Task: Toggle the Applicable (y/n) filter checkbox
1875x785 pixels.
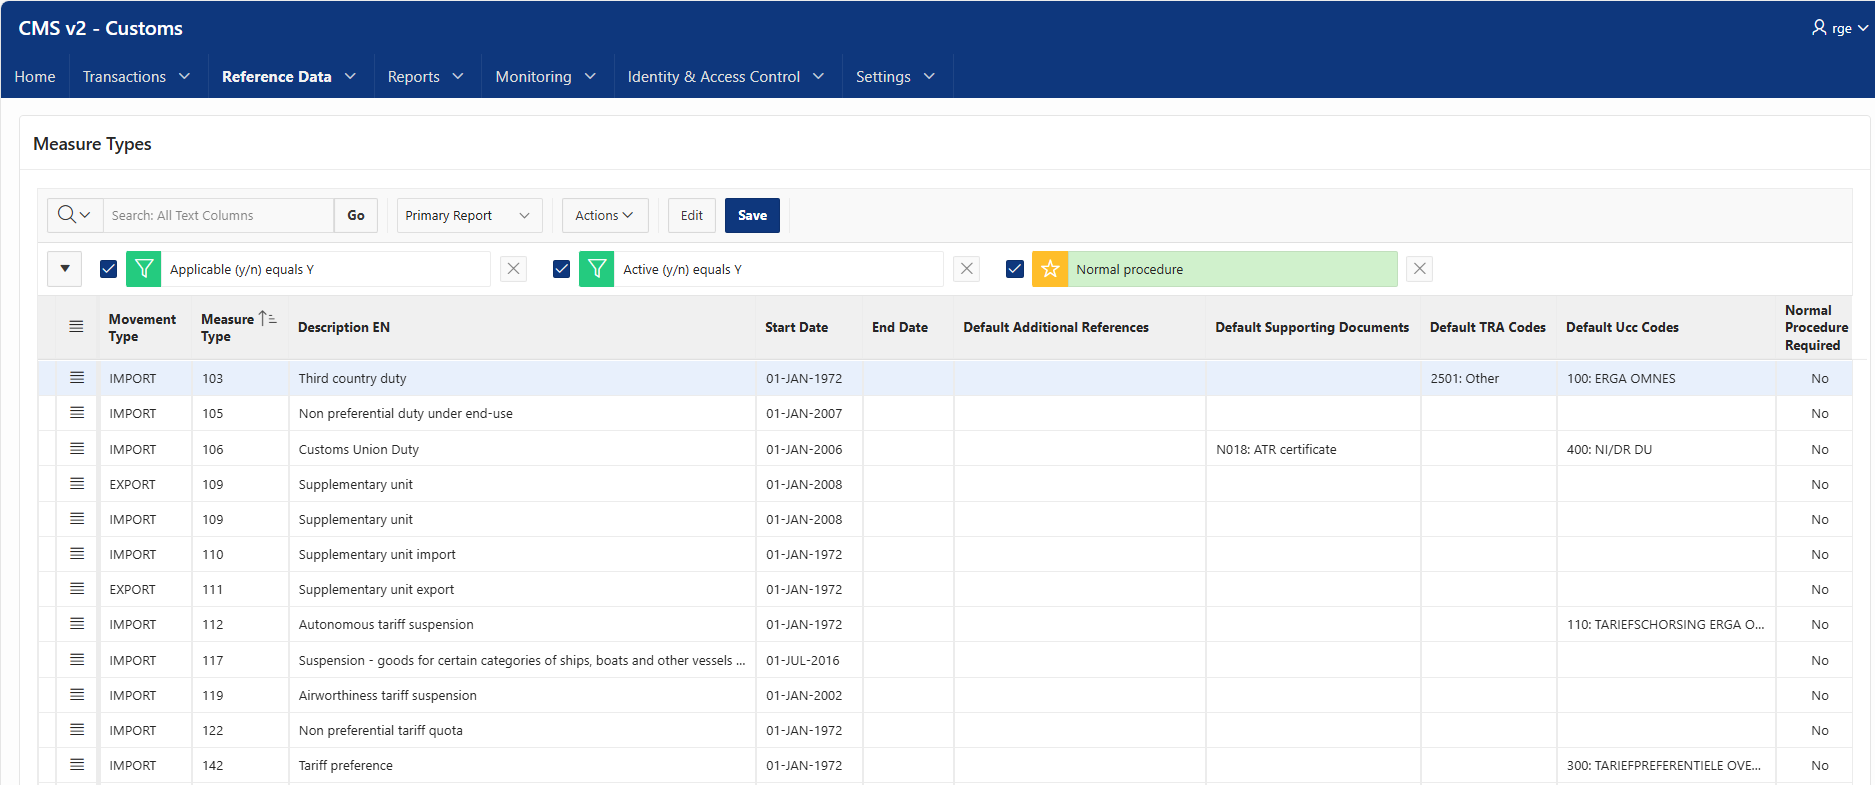Action: pos(109,269)
